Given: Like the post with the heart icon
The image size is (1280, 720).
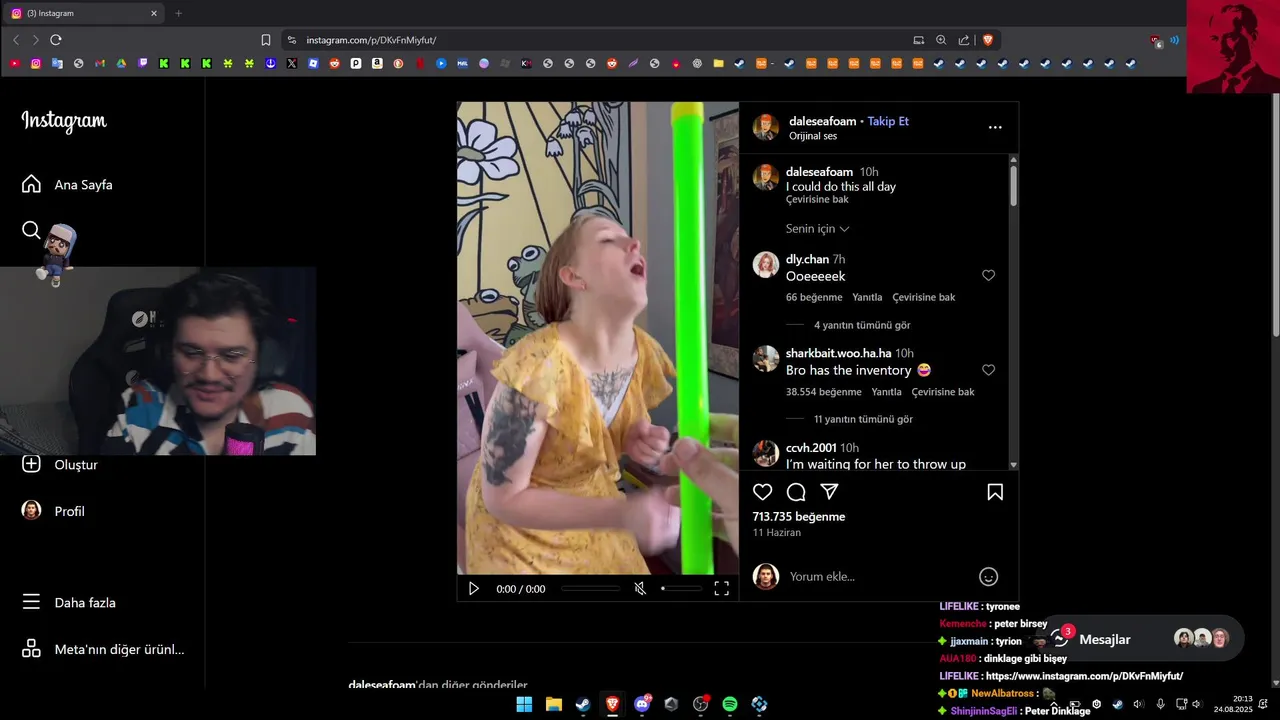Looking at the screenshot, I should click(x=763, y=492).
